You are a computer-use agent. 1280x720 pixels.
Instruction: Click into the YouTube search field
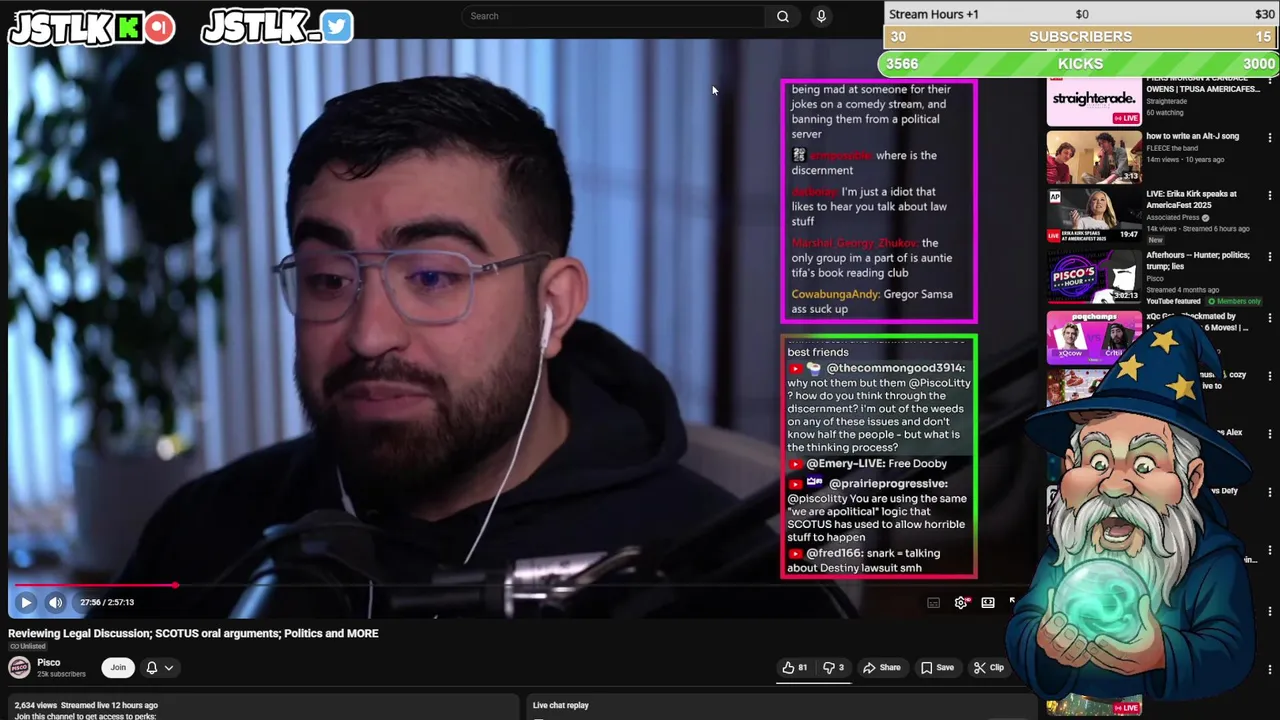pyautogui.click(x=615, y=16)
